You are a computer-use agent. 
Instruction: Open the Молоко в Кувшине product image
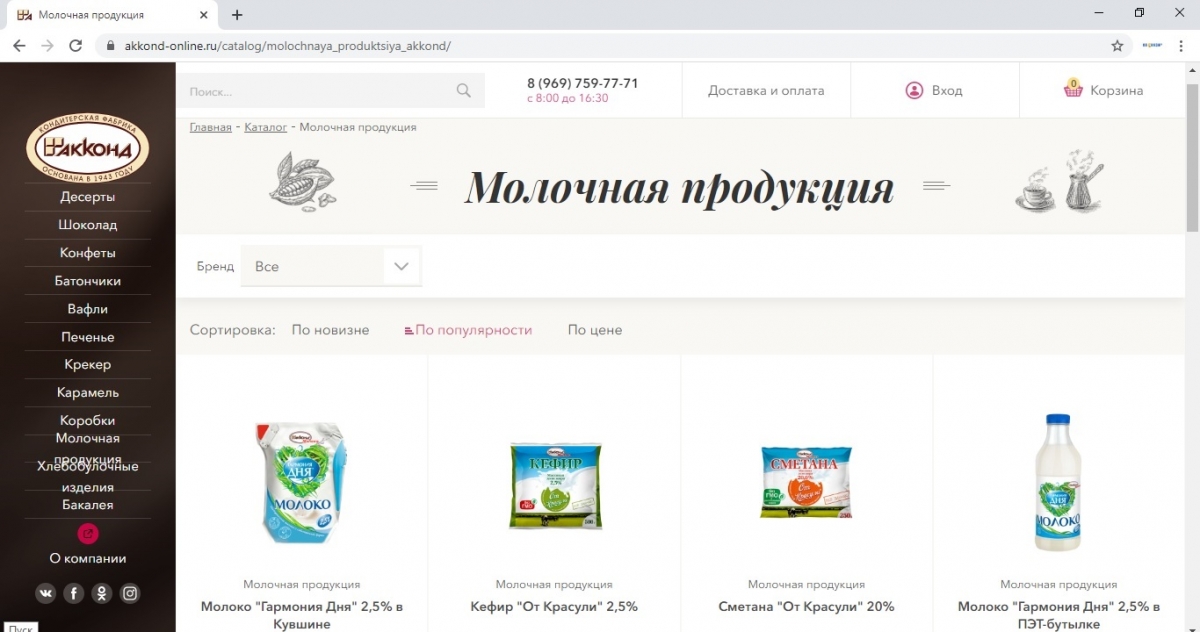coord(302,484)
